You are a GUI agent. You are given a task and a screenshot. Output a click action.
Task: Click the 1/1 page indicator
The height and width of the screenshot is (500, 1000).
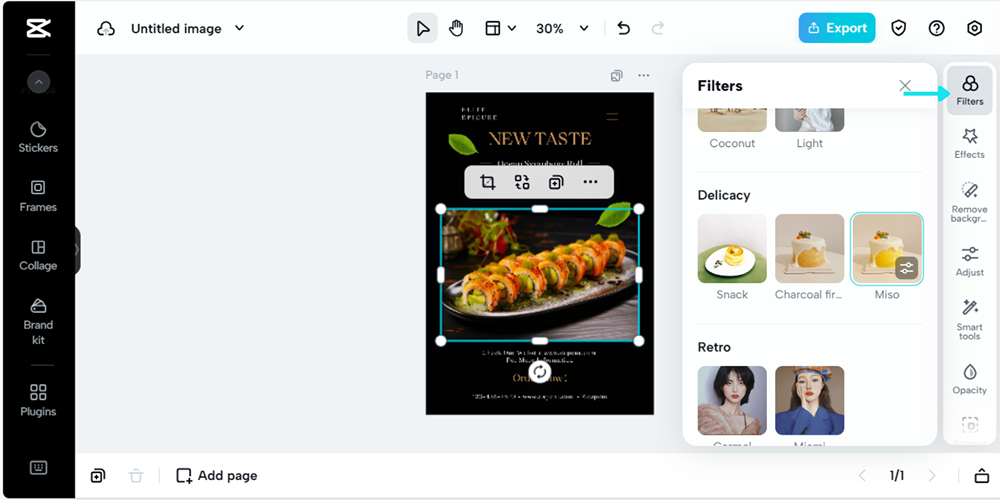coord(897,476)
